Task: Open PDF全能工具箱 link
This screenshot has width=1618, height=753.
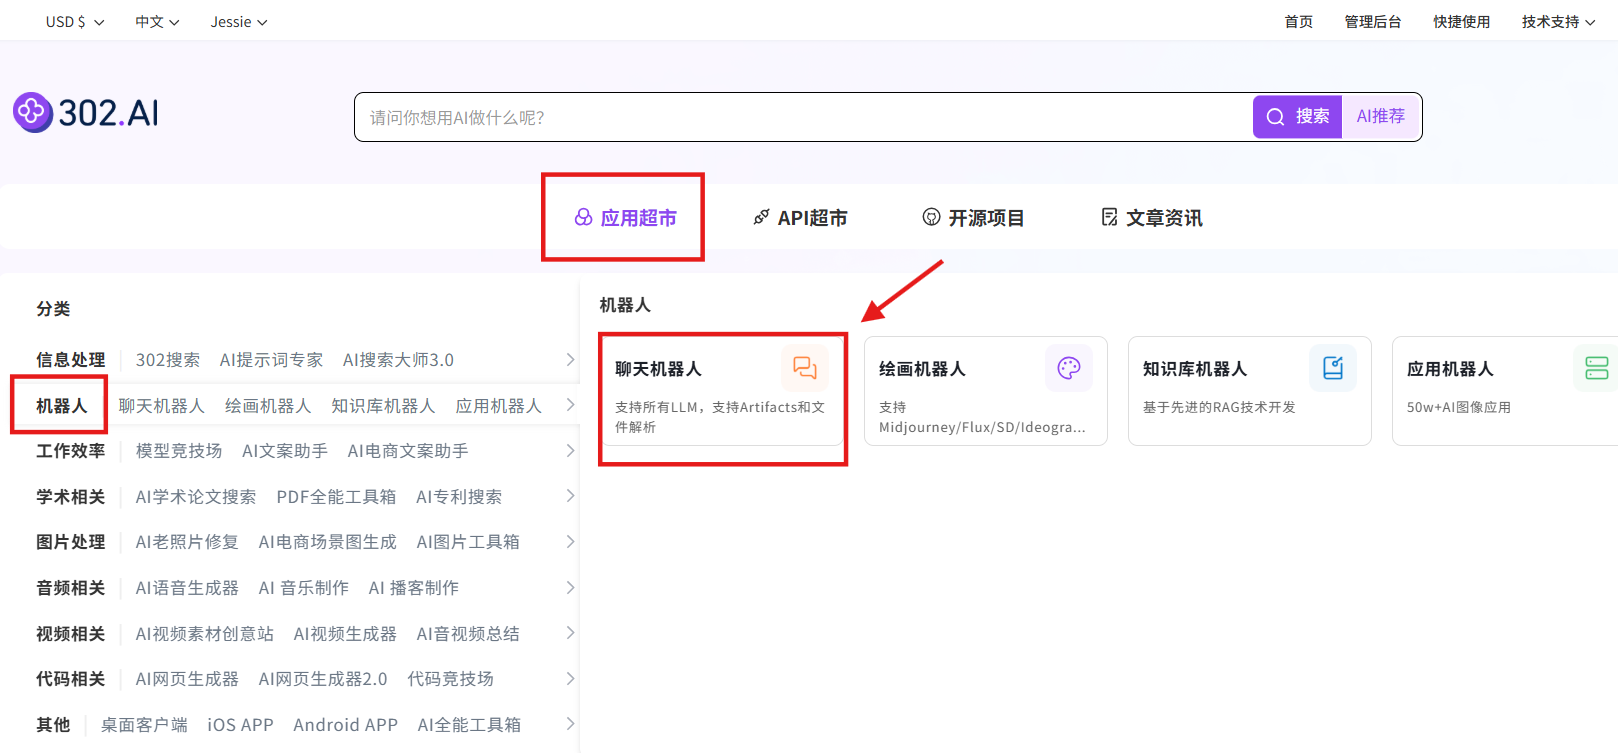Action: [336, 497]
